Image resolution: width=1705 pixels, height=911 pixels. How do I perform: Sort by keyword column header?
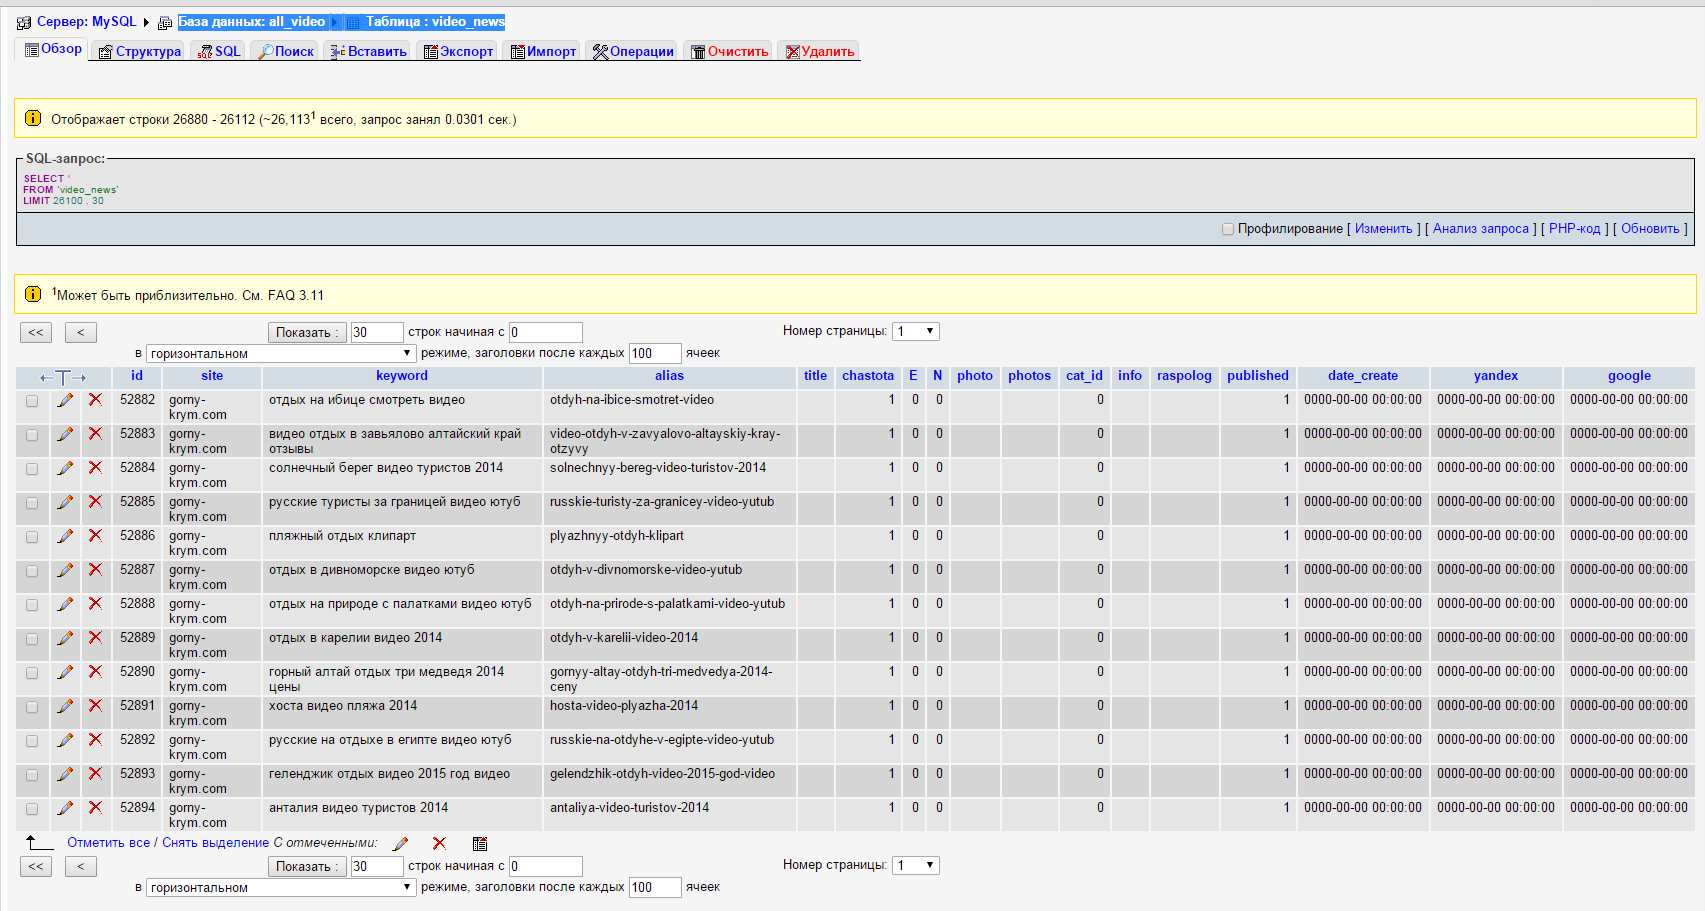click(x=402, y=376)
